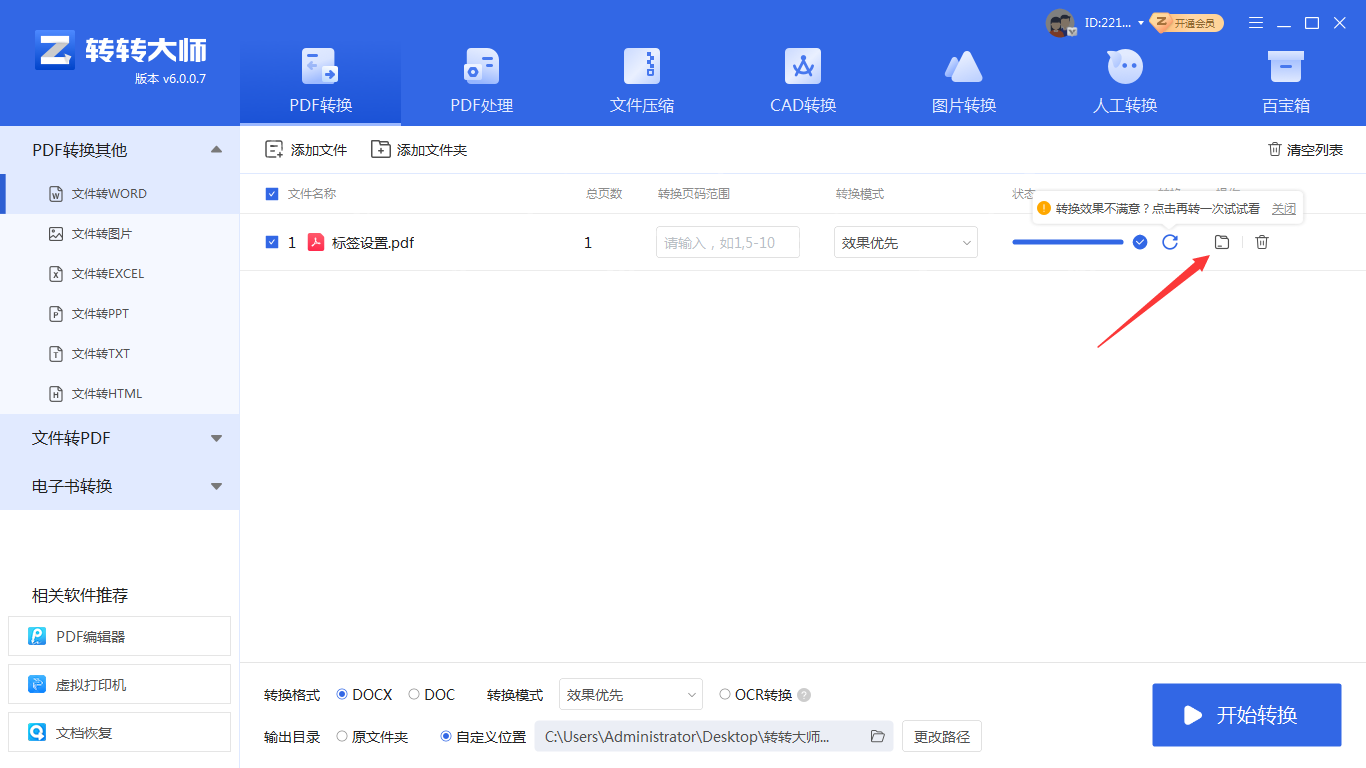Dismiss the tip by clicking 关闭
This screenshot has width=1366, height=768.
tap(1283, 208)
